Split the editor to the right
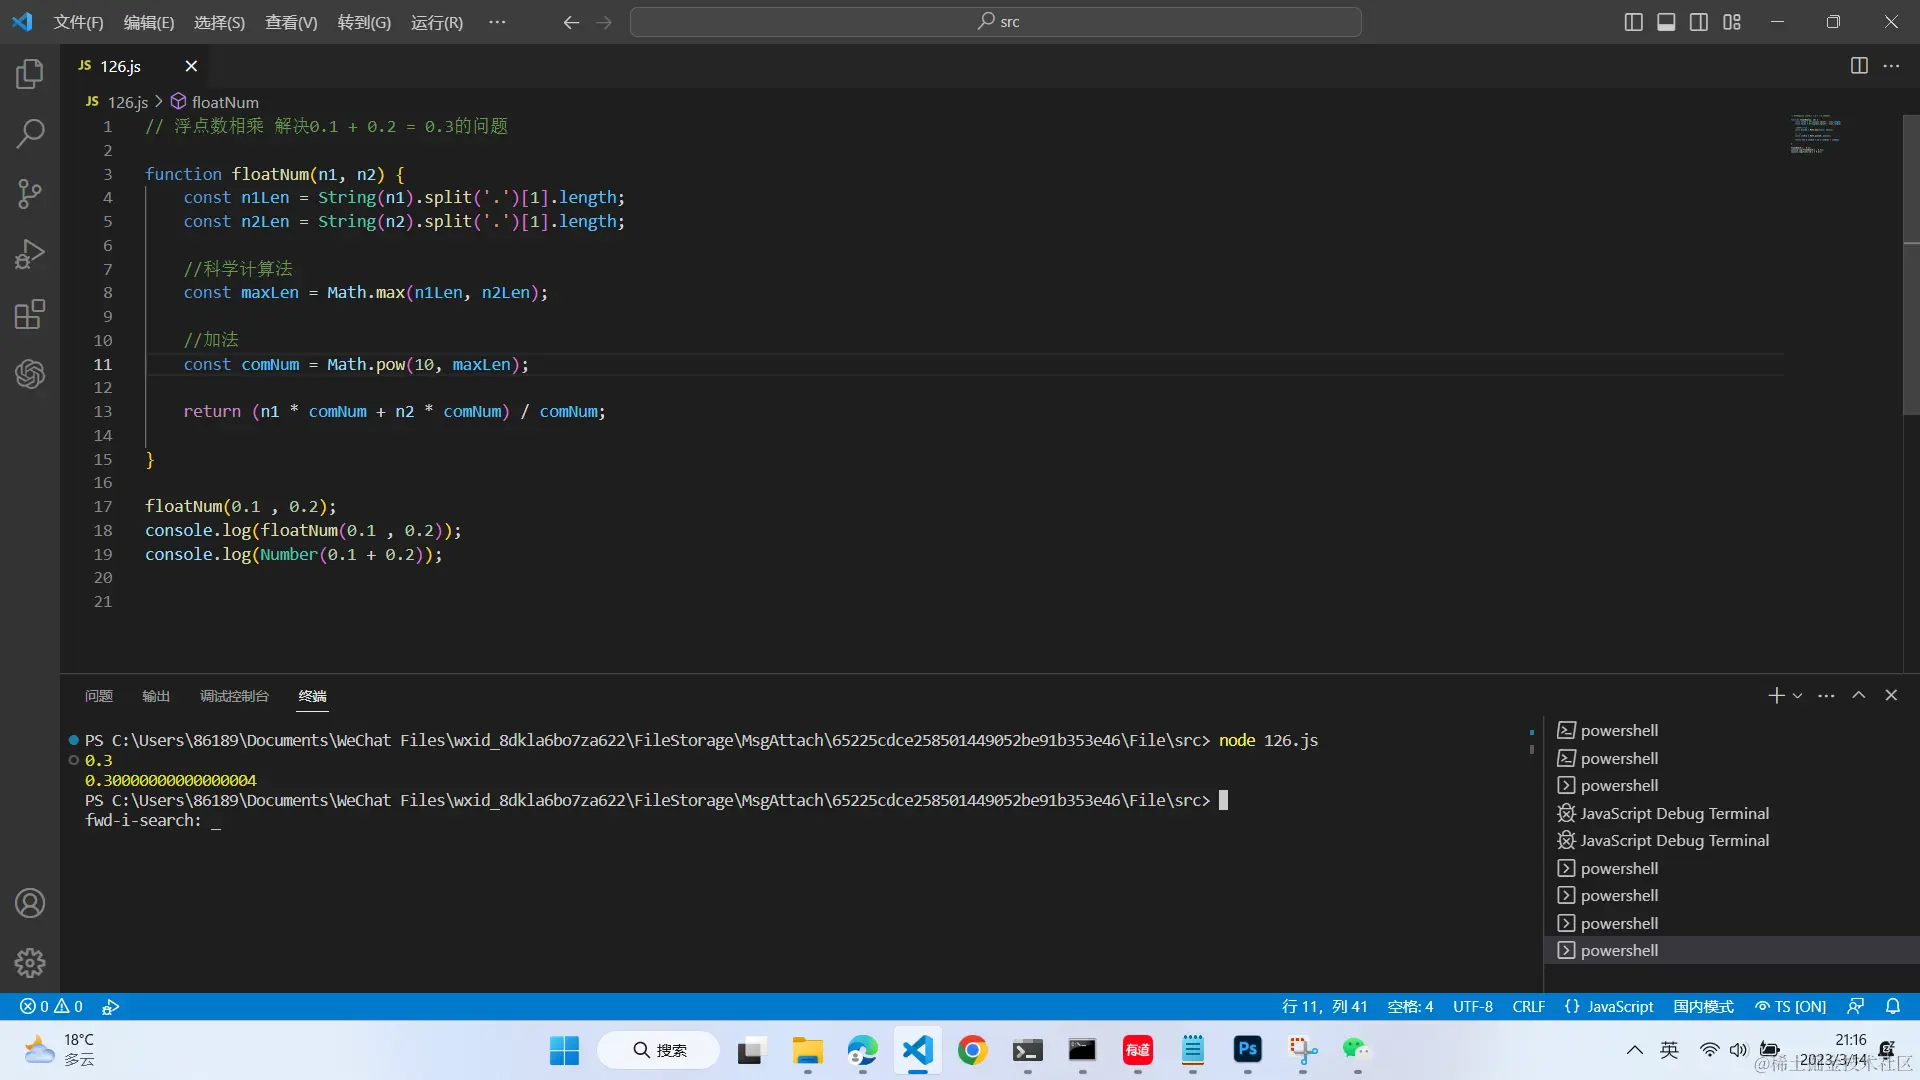Viewport: 1920px width, 1080px height. tap(1859, 66)
